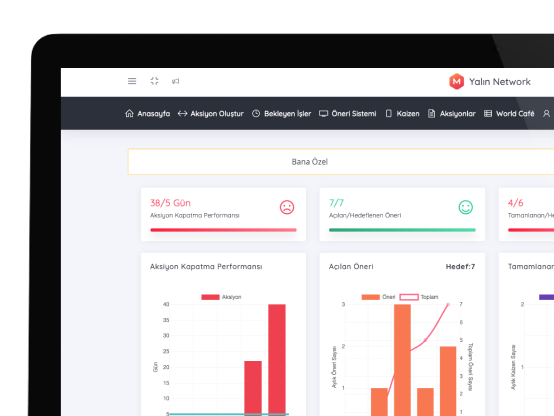Image resolution: width=554 pixels, height=416 pixels.
Task: Open announcements via the megaphone icon
Action: pyautogui.click(x=176, y=81)
